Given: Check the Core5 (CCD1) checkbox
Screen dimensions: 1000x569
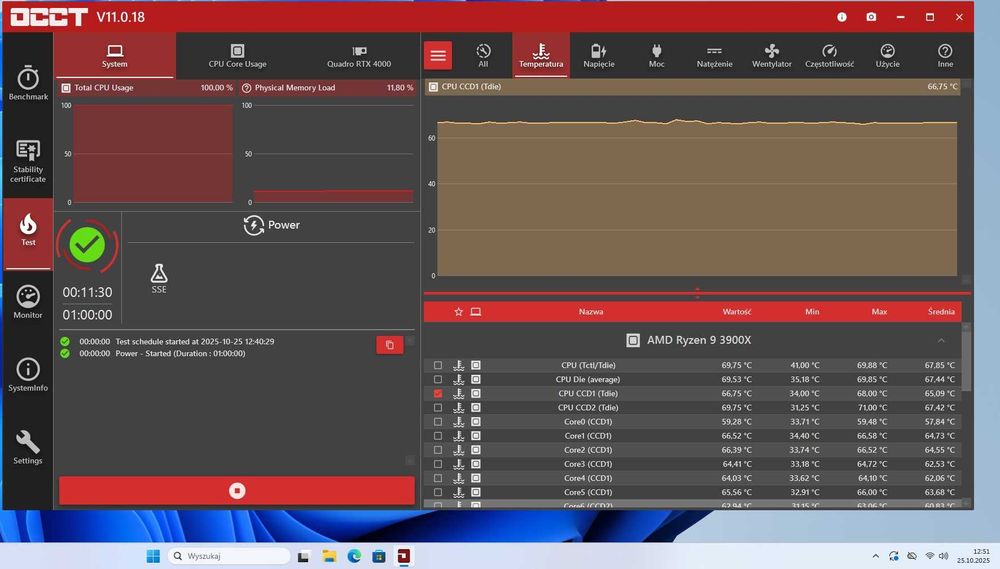Looking at the screenshot, I should [438, 492].
